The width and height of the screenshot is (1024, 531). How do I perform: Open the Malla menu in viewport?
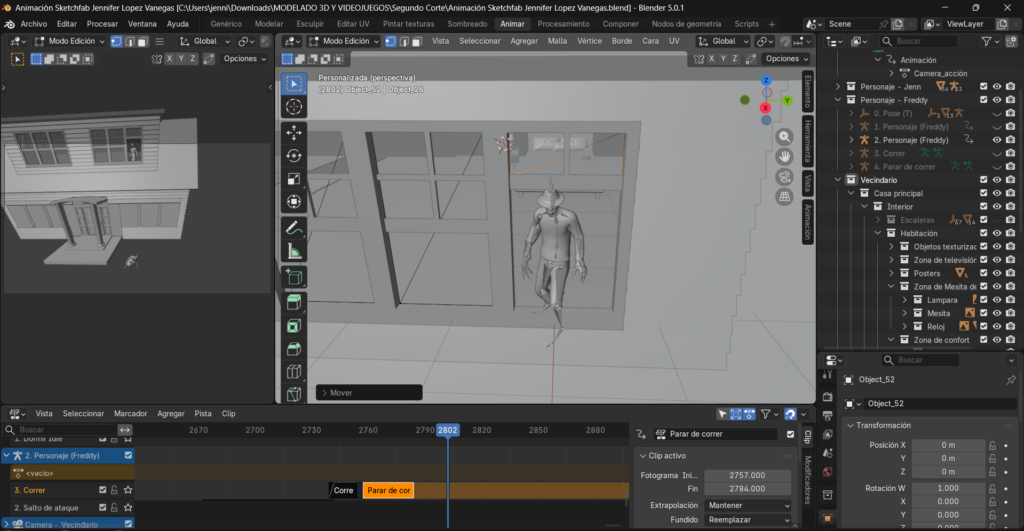coord(557,41)
